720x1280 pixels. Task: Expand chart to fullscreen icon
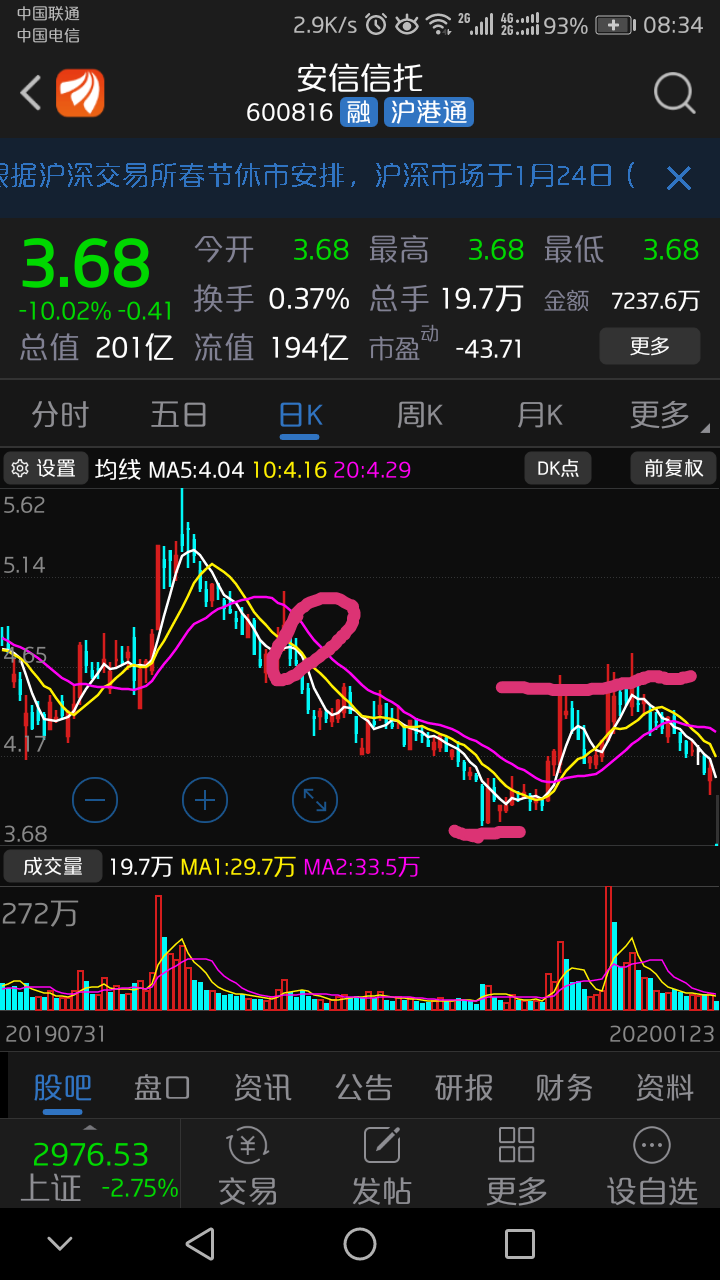tap(315, 800)
